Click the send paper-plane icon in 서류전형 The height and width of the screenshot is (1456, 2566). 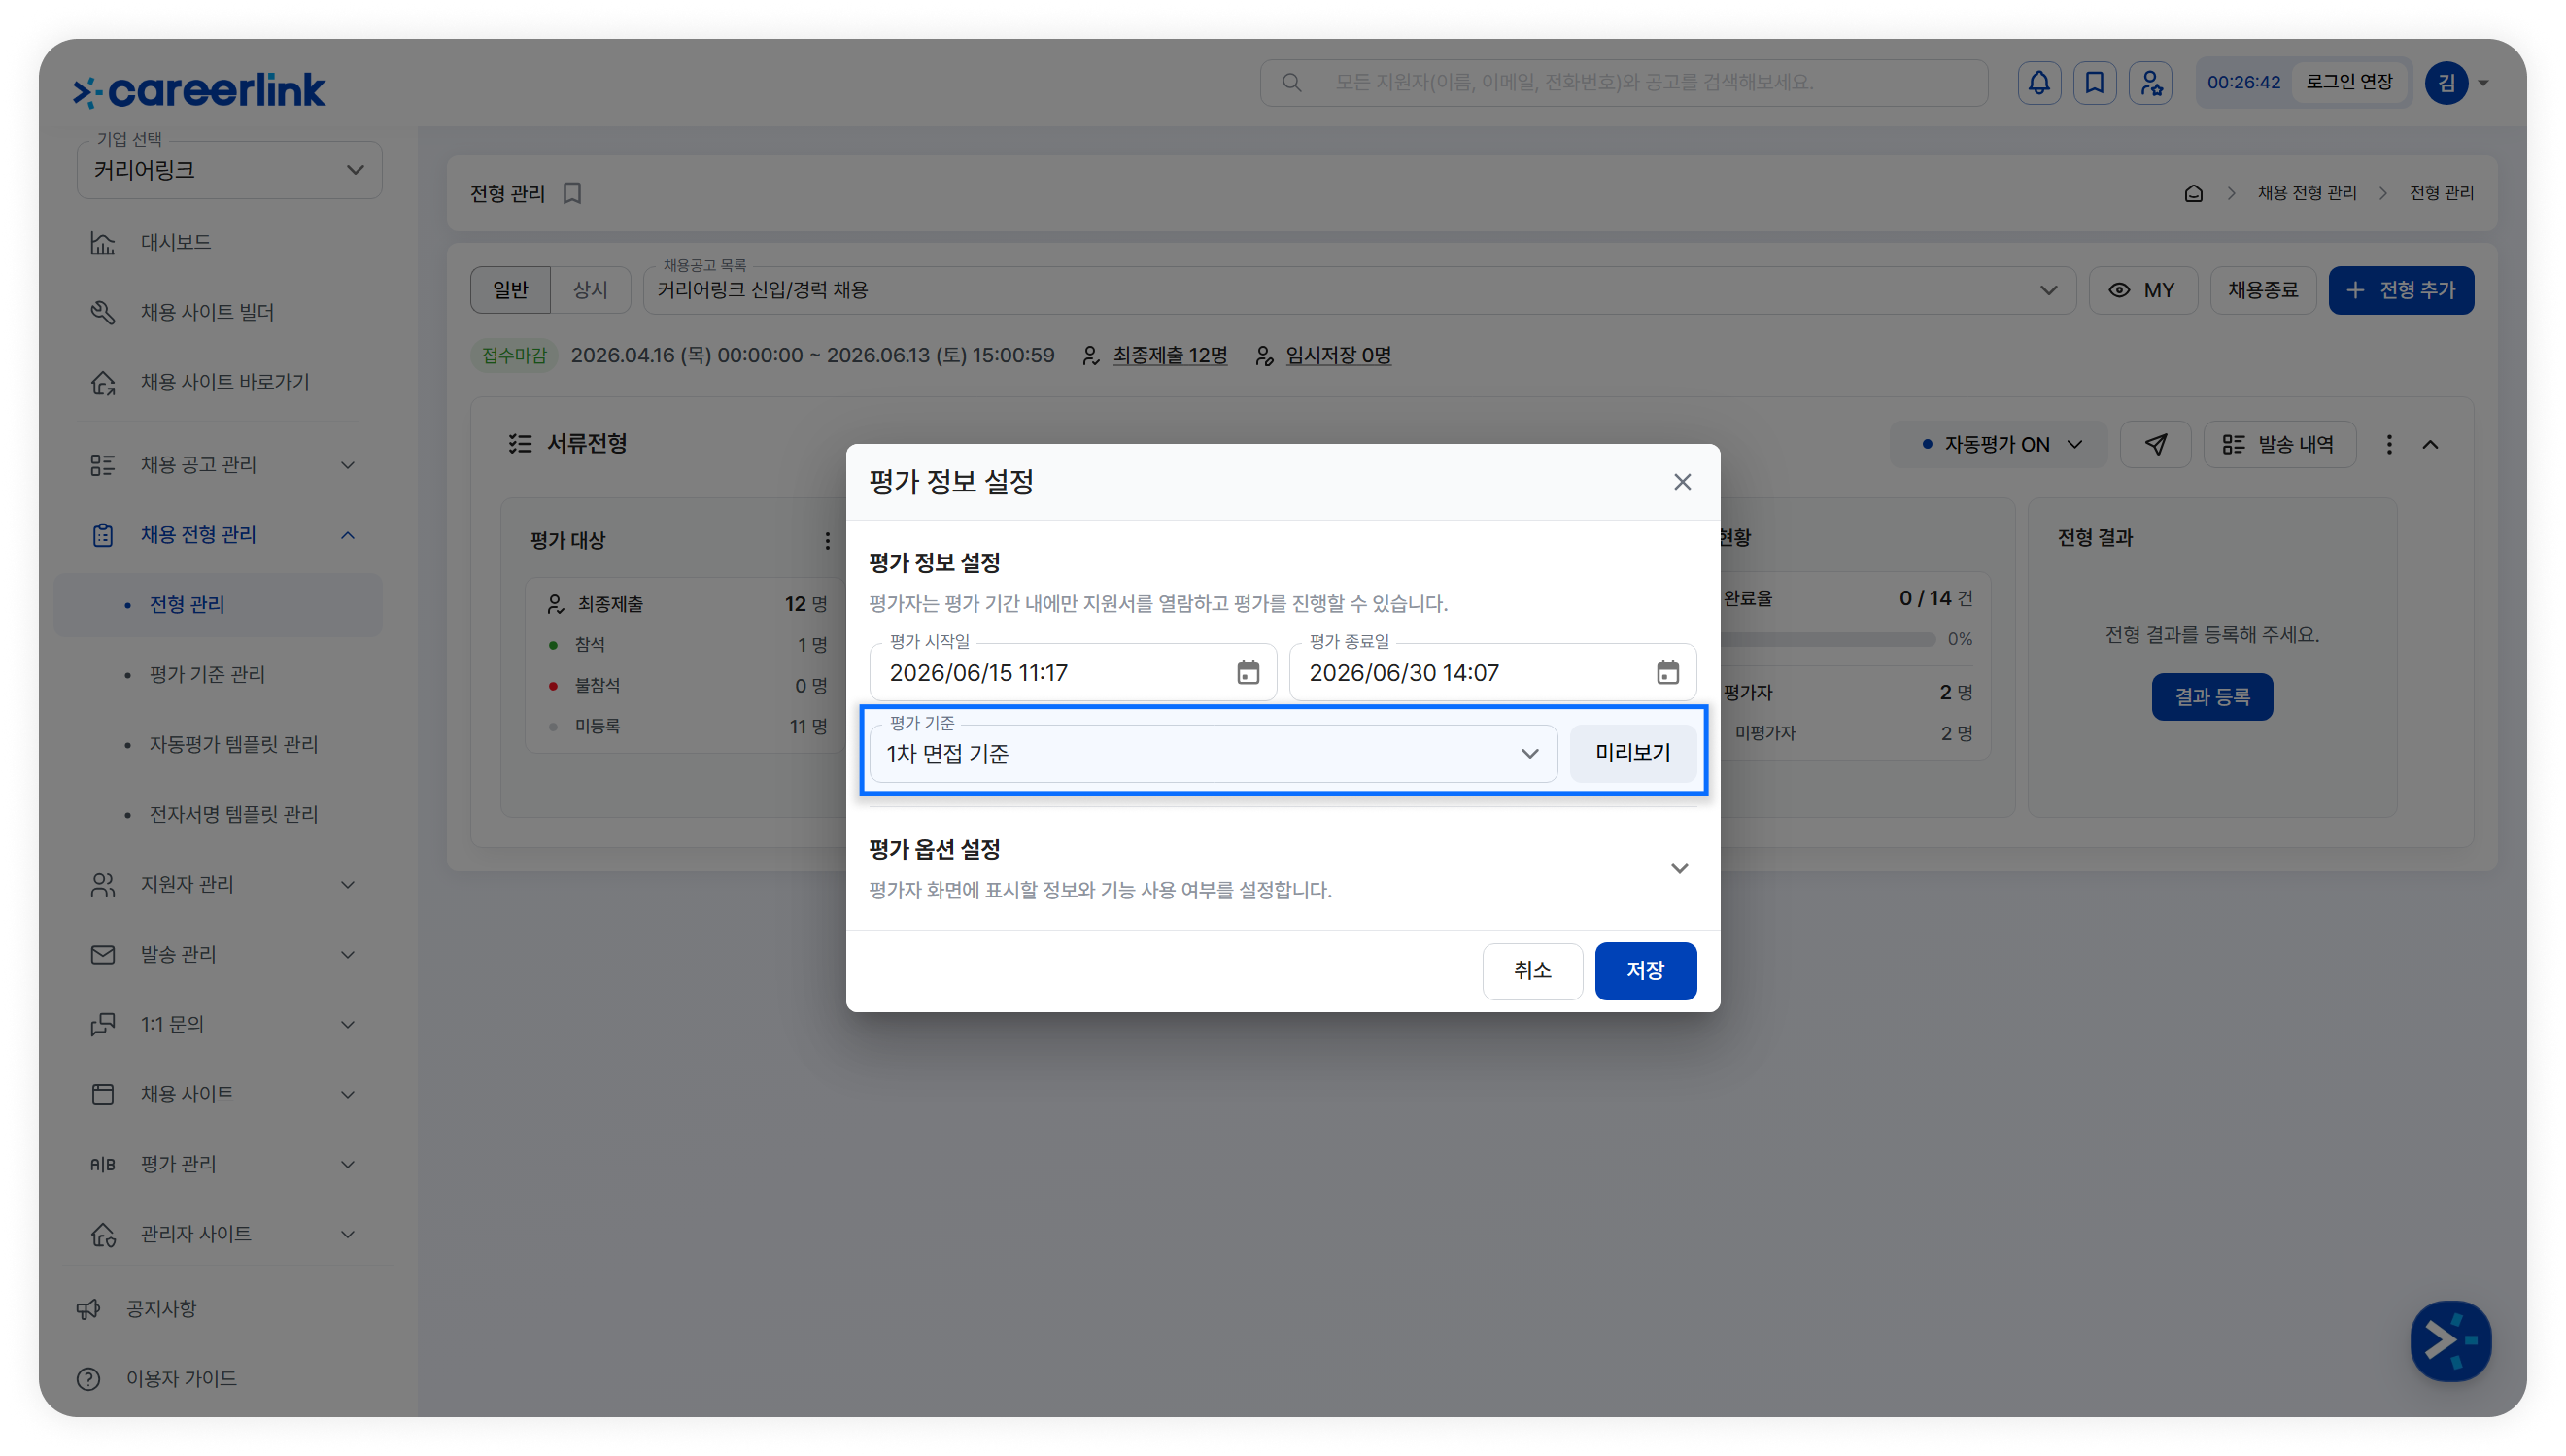2155,444
